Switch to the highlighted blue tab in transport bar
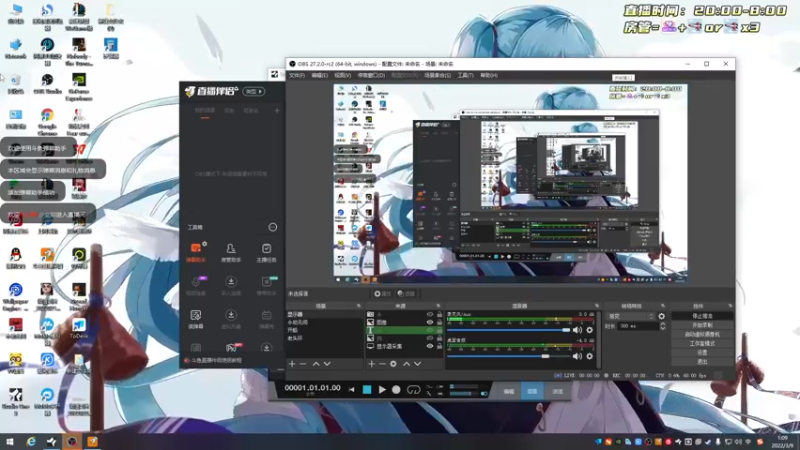The image size is (800, 450). [x=532, y=391]
